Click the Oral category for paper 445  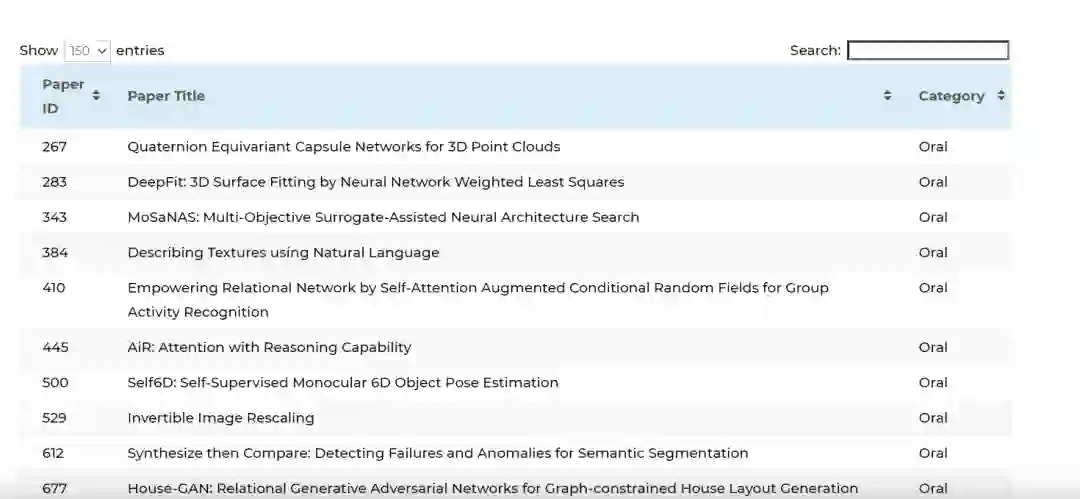point(932,348)
